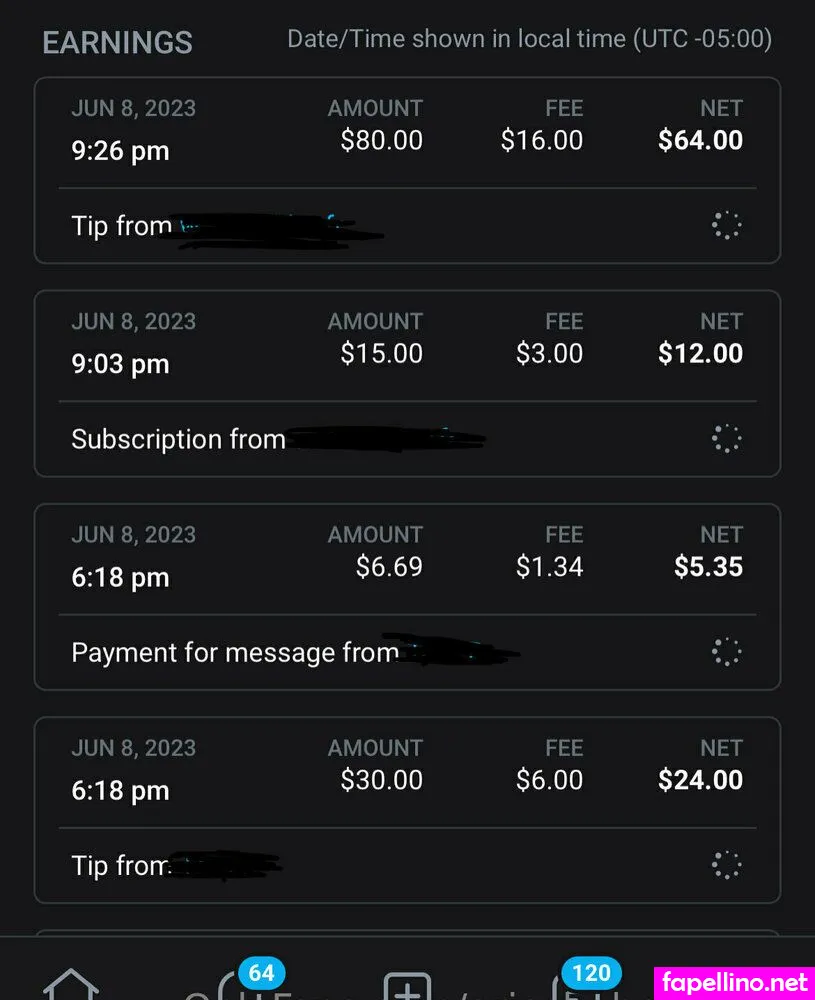Image resolution: width=815 pixels, height=1000 pixels.
Task: Tap status spinner on $30.00 tip entry
Action: click(727, 865)
